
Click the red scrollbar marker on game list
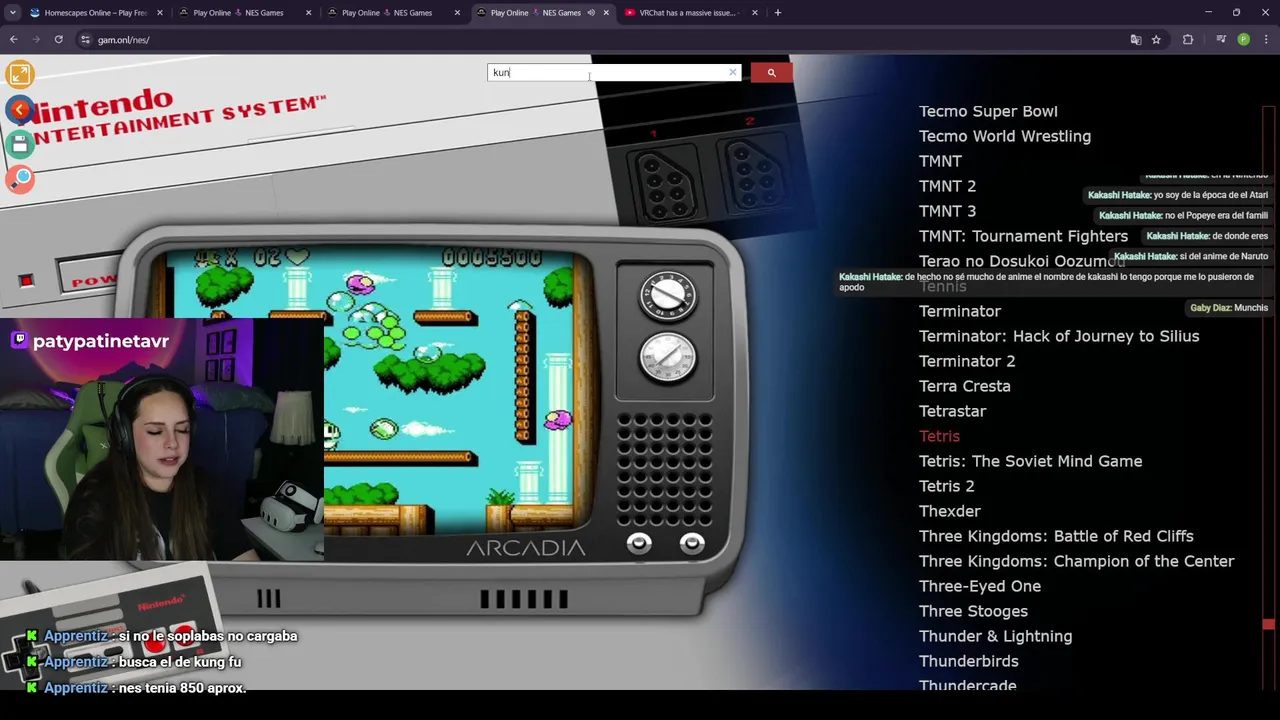[1268, 624]
